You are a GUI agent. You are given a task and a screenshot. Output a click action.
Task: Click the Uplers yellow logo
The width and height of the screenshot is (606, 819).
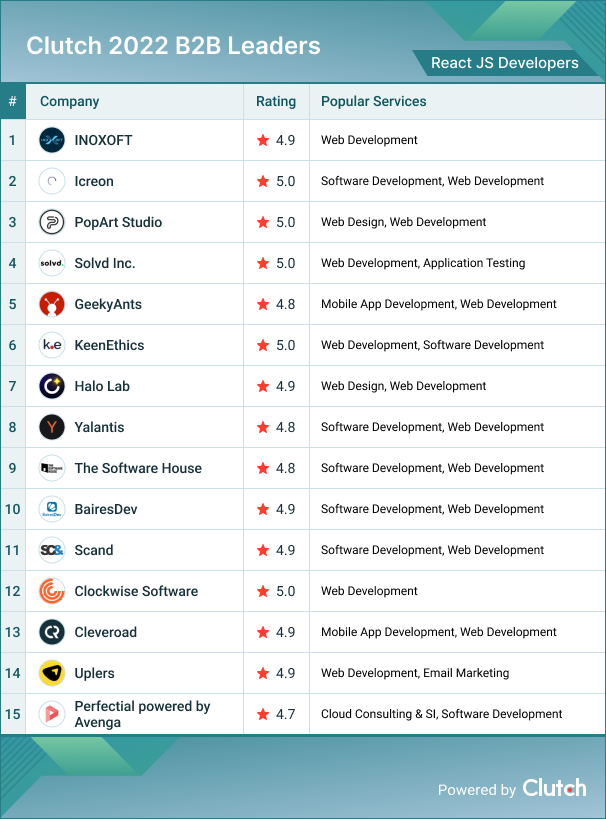click(52, 673)
